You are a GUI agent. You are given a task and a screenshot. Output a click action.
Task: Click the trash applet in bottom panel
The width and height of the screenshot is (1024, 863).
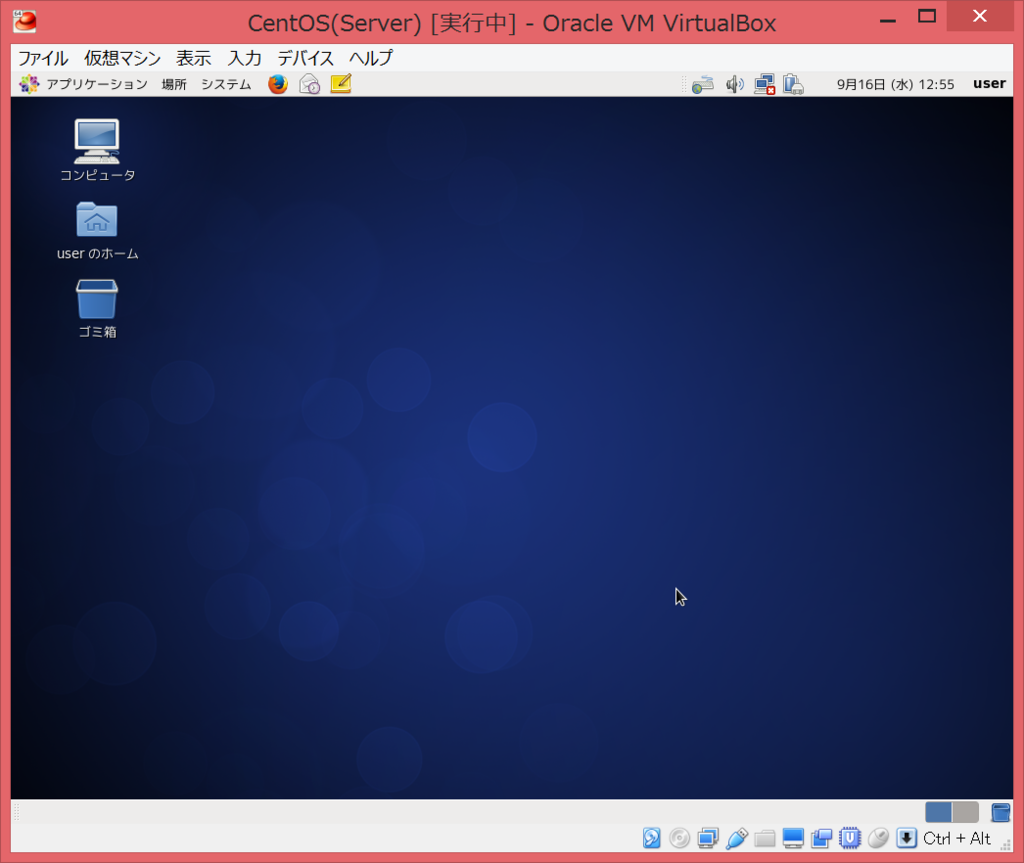tap(1000, 812)
